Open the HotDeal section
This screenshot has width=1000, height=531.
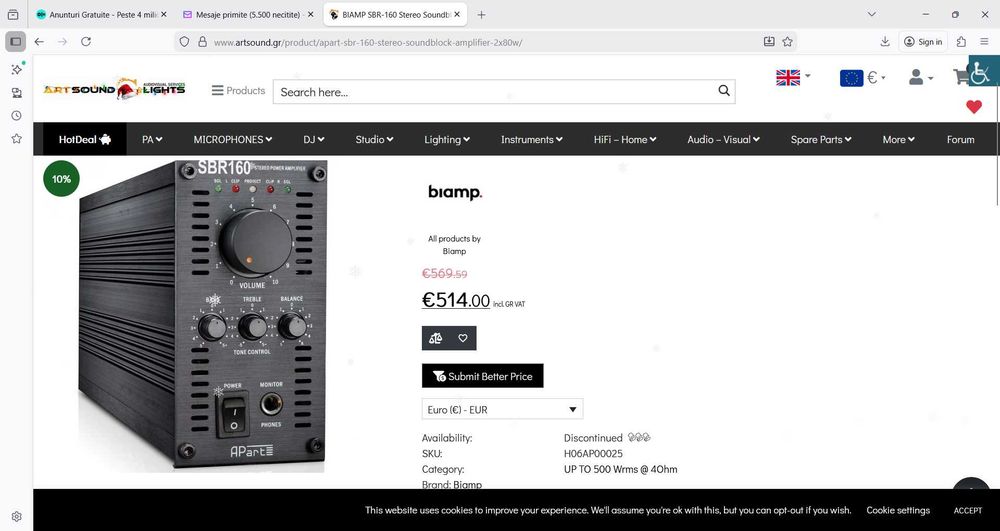[x=85, y=139]
